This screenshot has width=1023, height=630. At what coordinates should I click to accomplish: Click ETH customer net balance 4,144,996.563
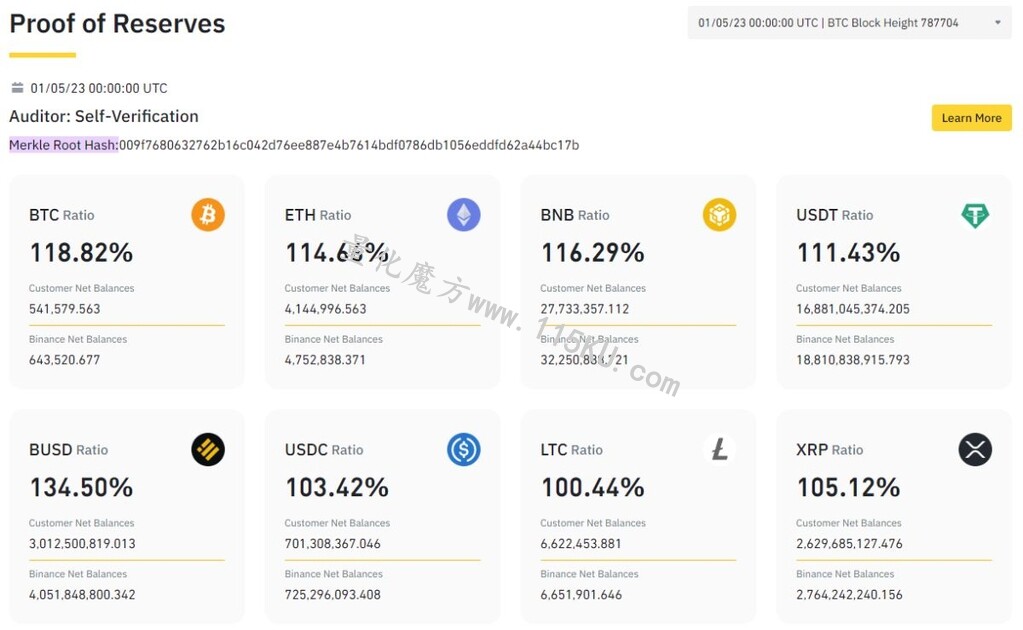click(x=326, y=309)
